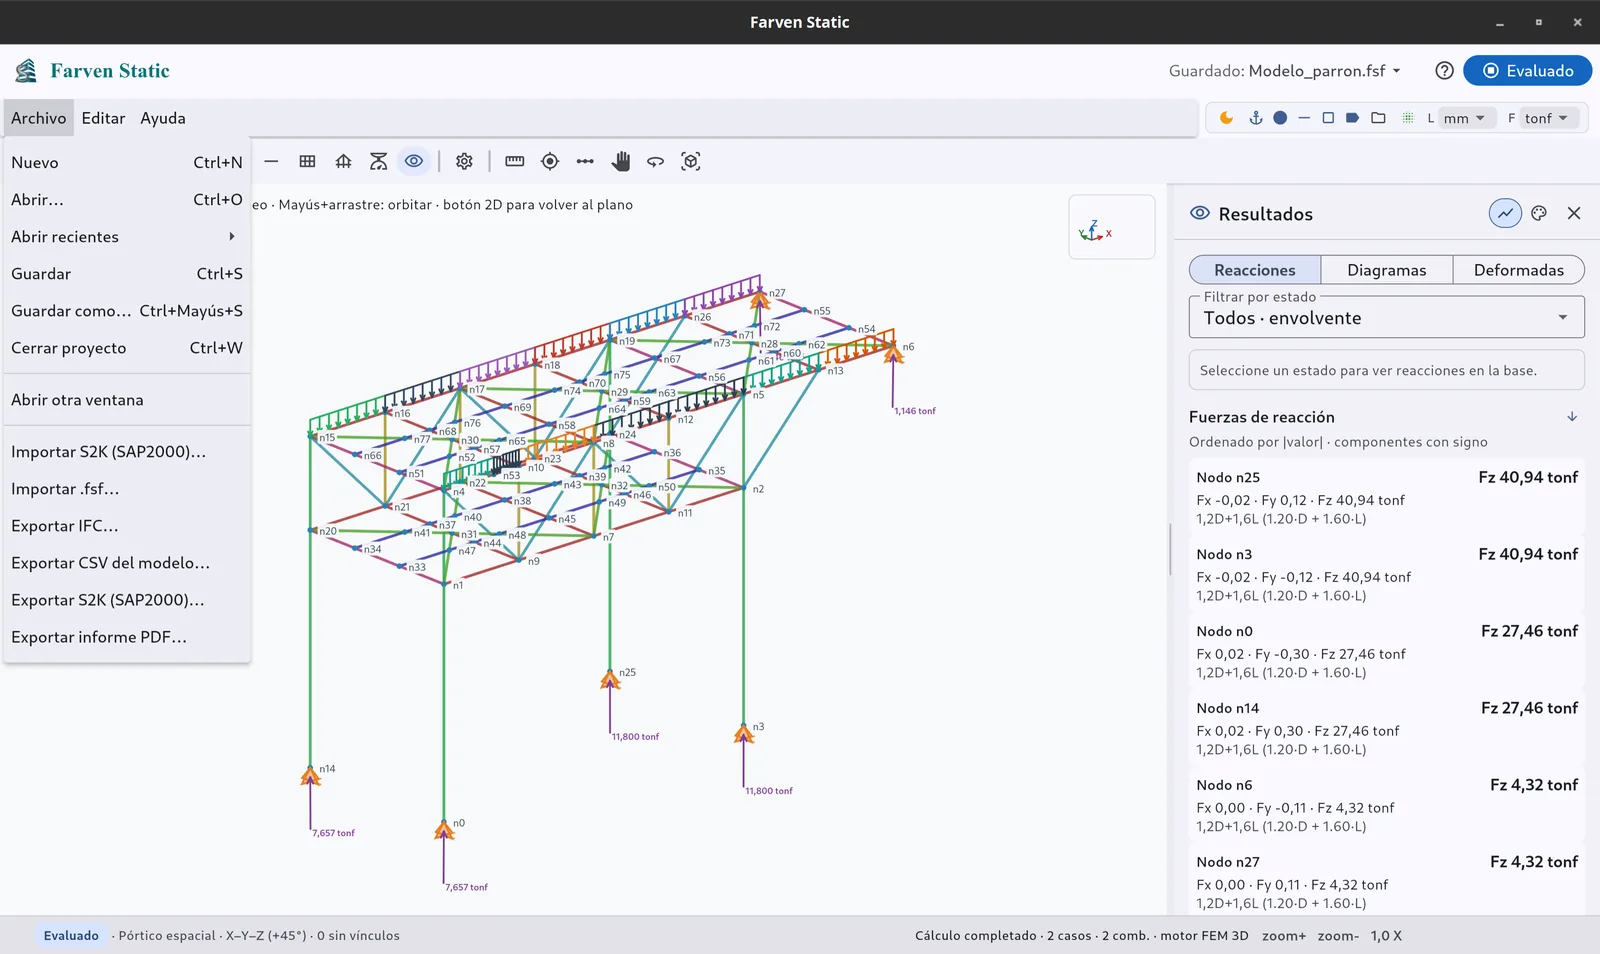
Task: Switch to the Diagramas tab
Action: point(1387,270)
